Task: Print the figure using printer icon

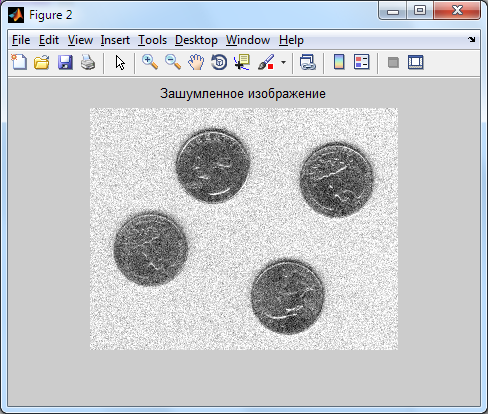Action: click(x=88, y=62)
